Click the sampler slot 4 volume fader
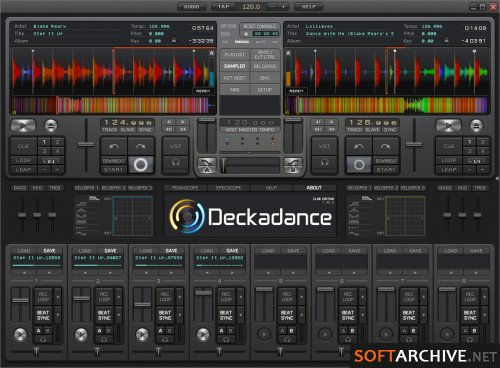 click(203, 293)
